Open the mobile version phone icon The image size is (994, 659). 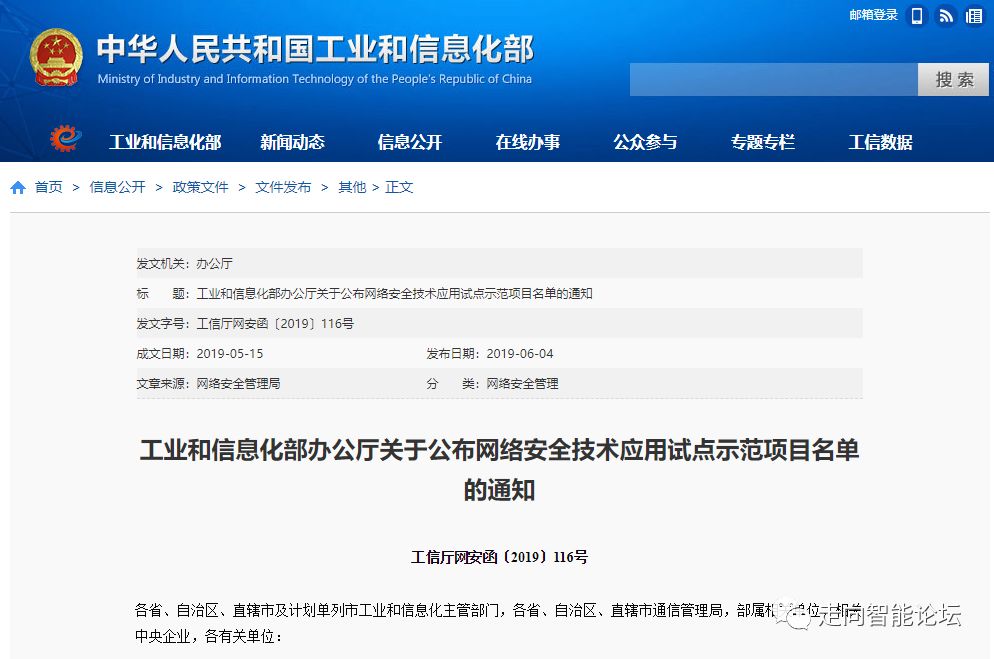click(917, 16)
